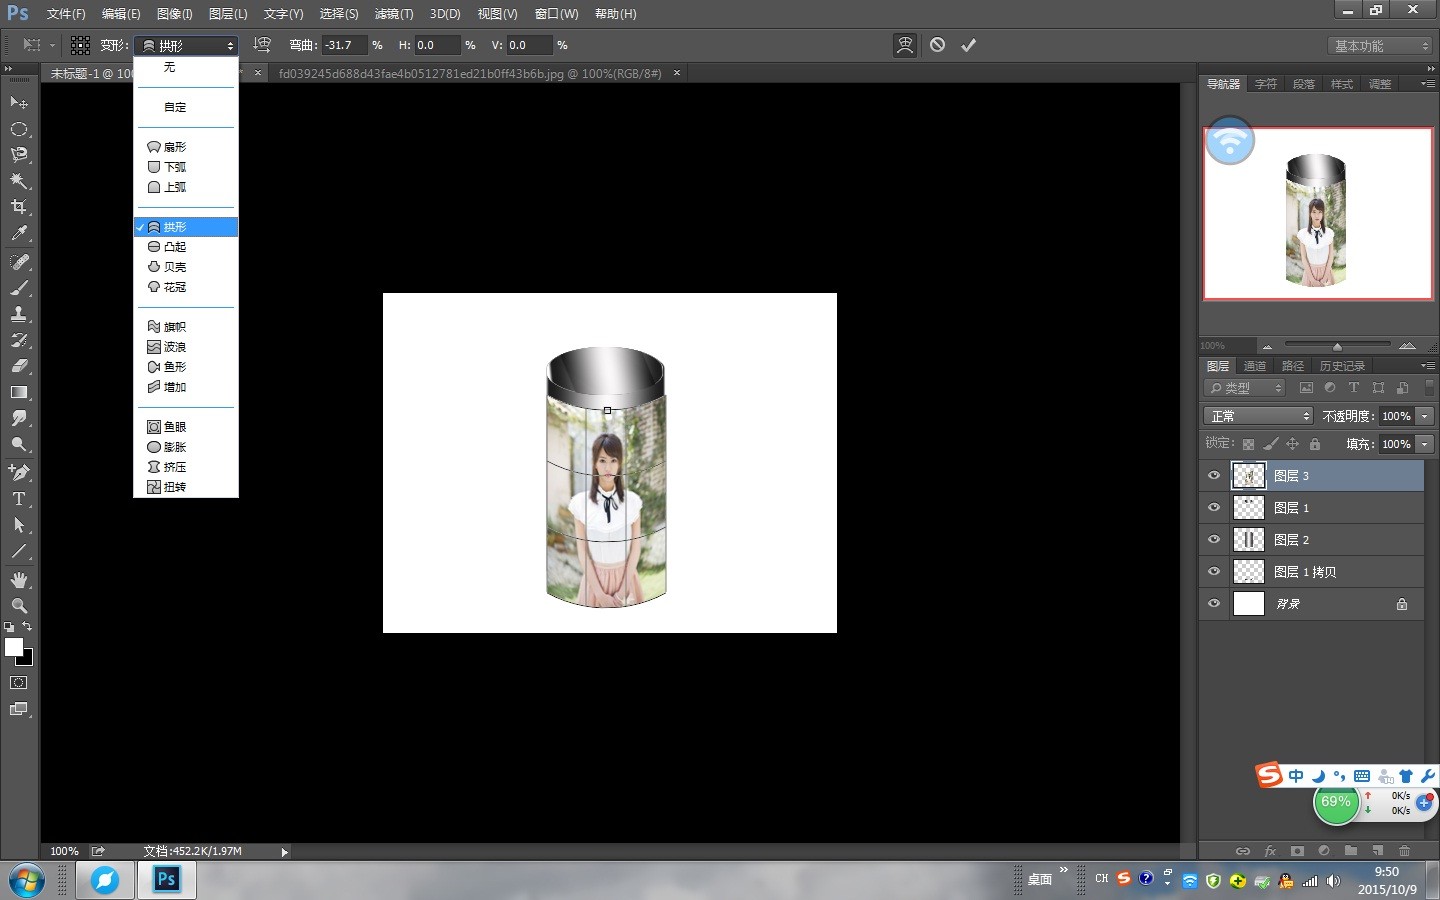Select the Hand tool
1440x900 pixels.
19,580
